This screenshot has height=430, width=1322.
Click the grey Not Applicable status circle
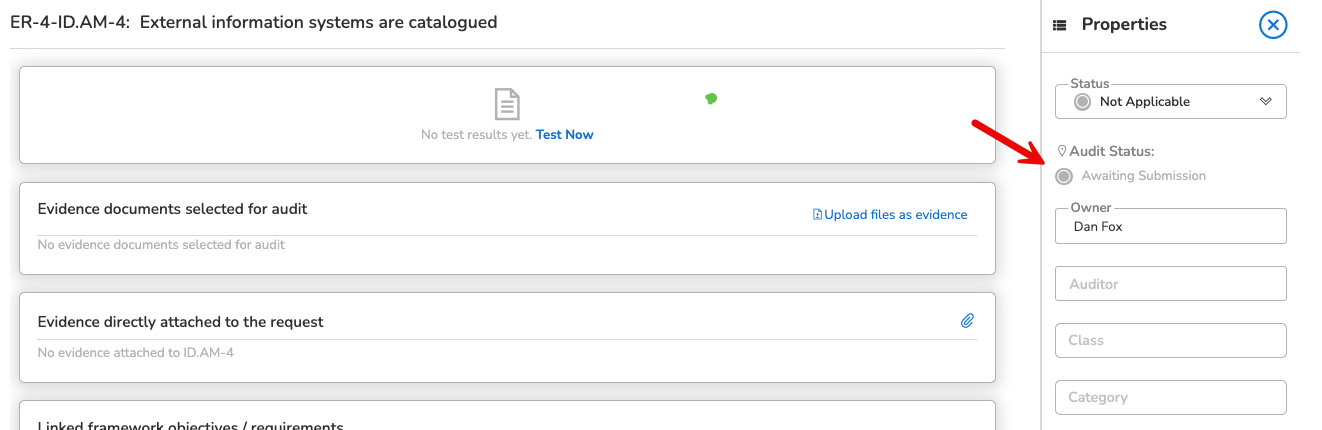pyautogui.click(x=1082, y=102)
